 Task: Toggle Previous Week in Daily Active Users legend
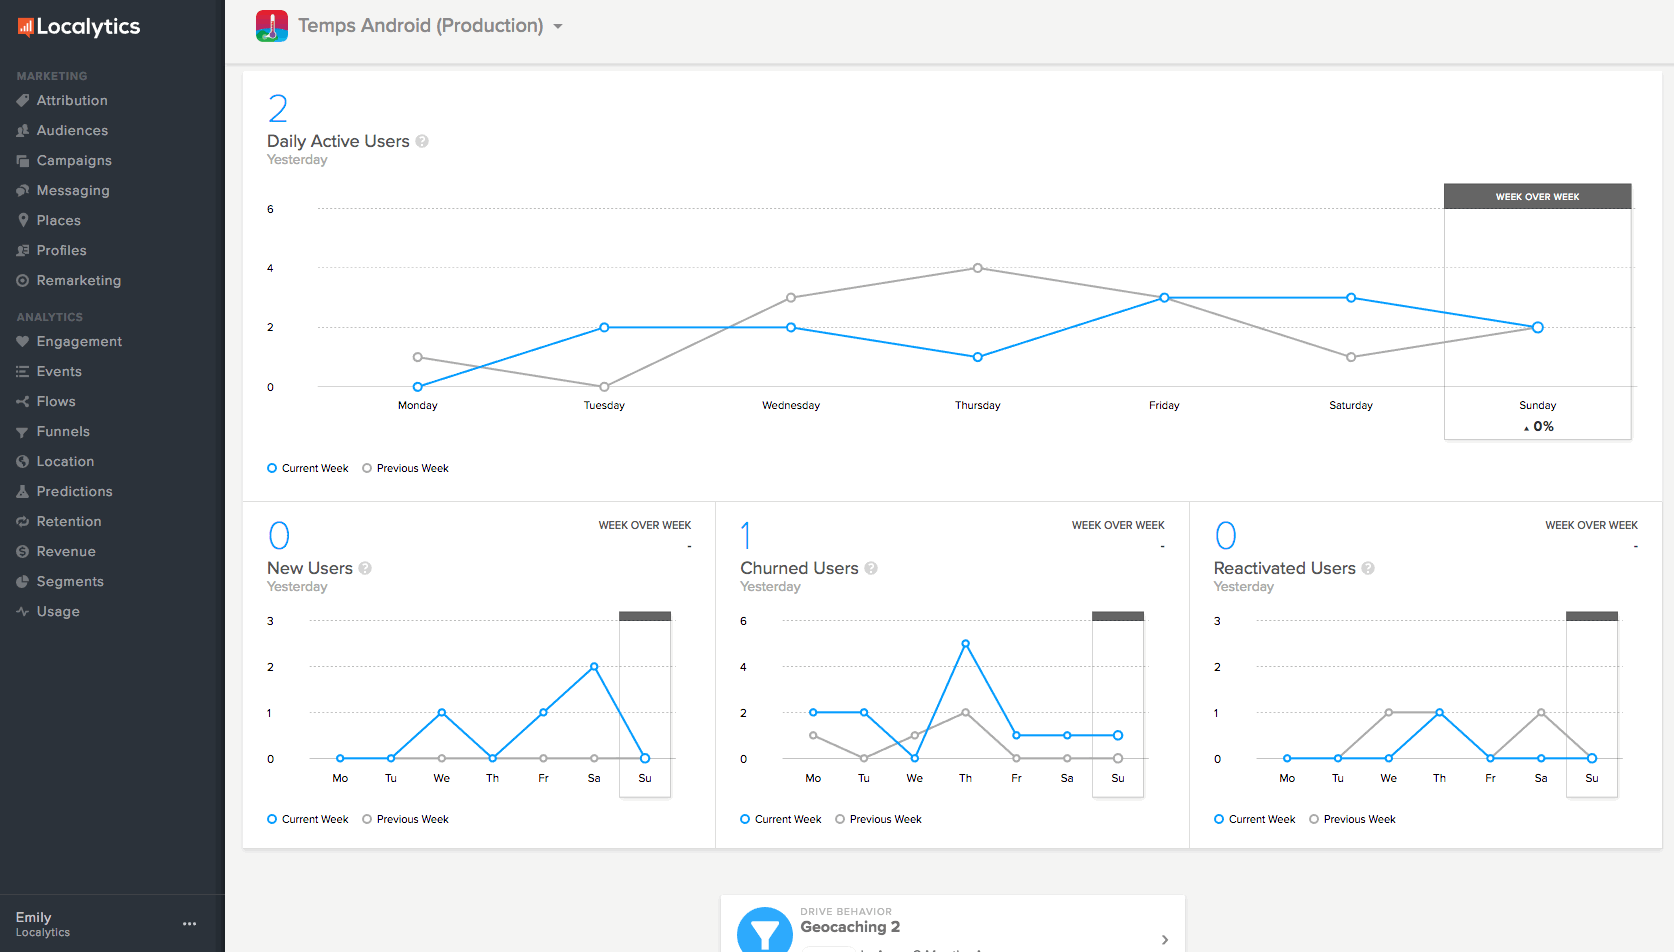pyautogui.click(x=405, y=468)
